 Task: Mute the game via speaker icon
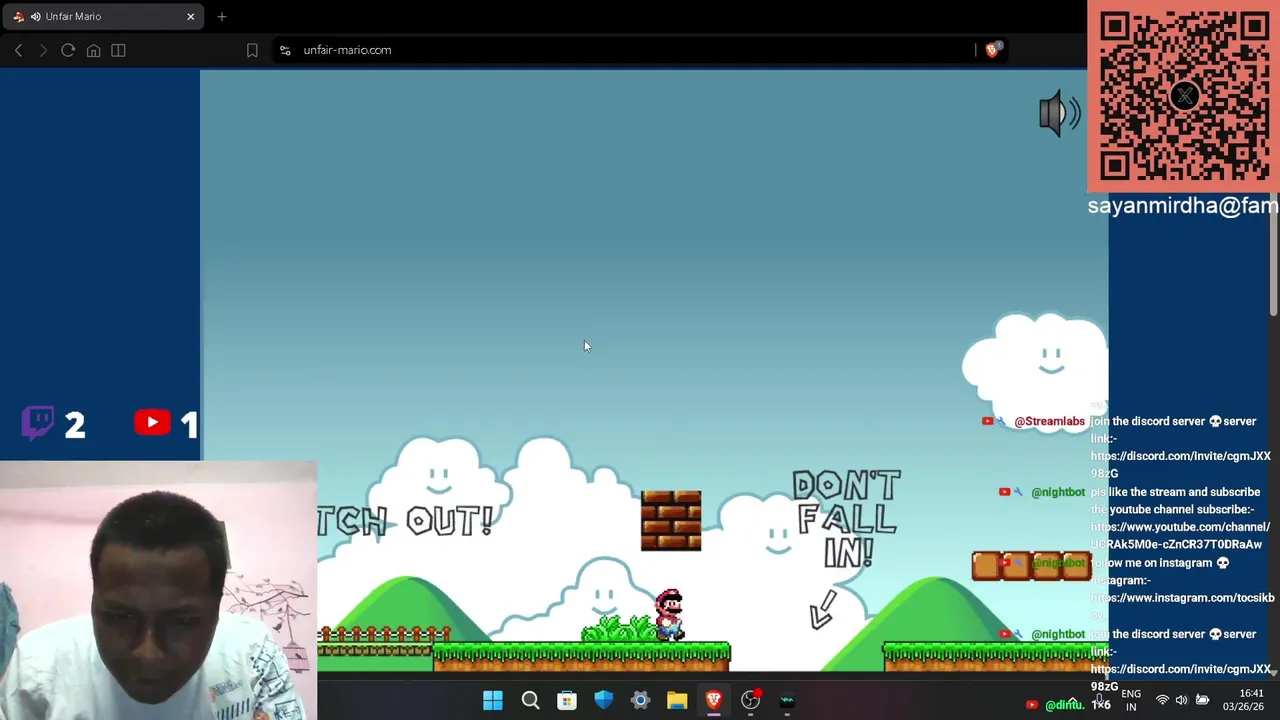[1058, 113]
